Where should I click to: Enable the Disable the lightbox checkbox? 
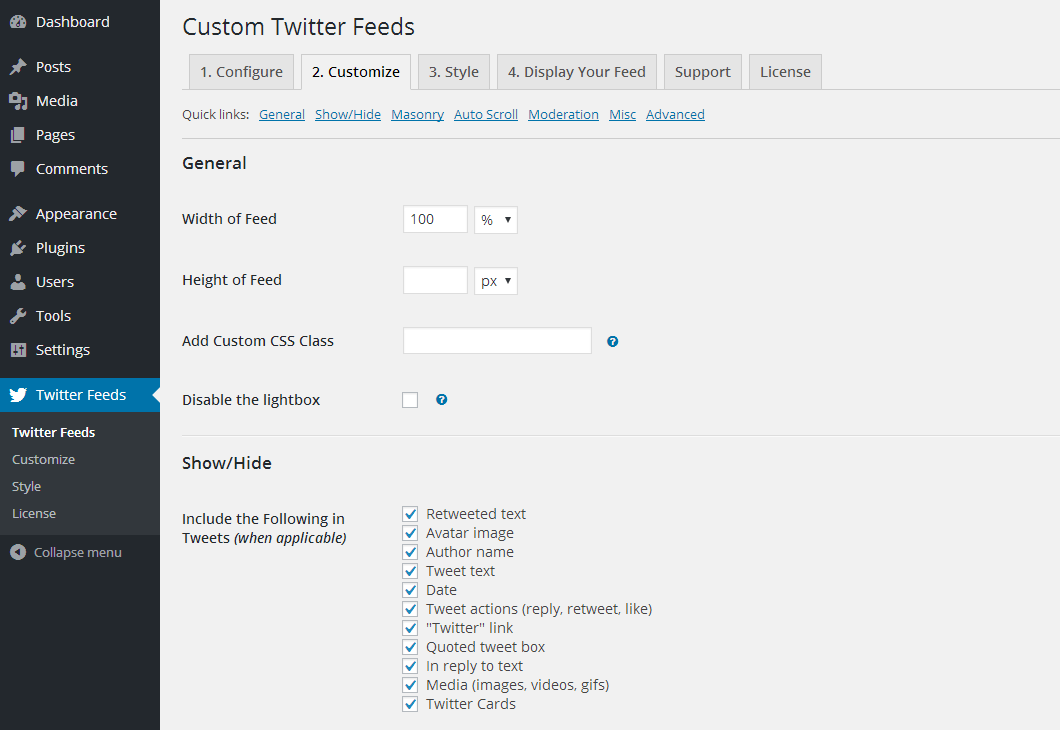click(x=410, y=400)
